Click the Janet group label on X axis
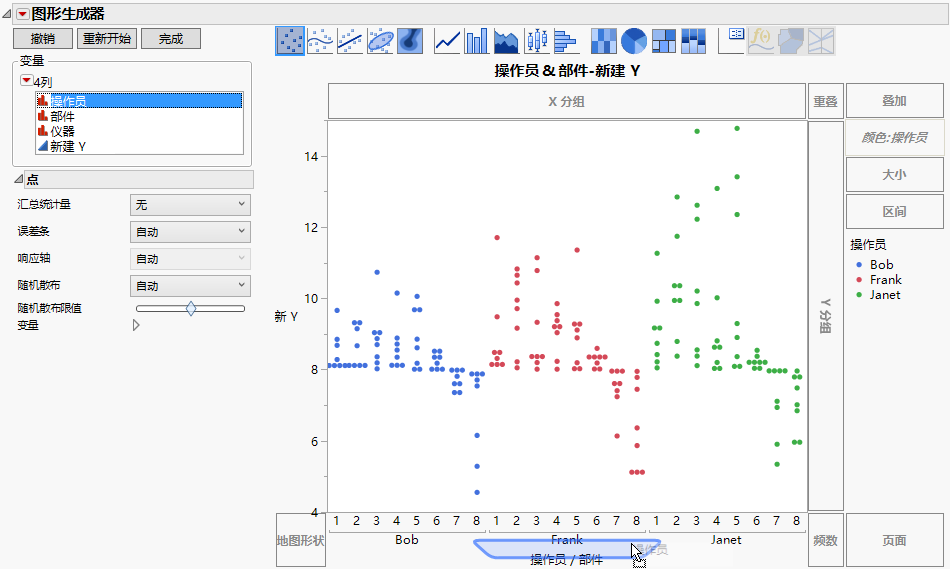 click(x=726, y=539)
